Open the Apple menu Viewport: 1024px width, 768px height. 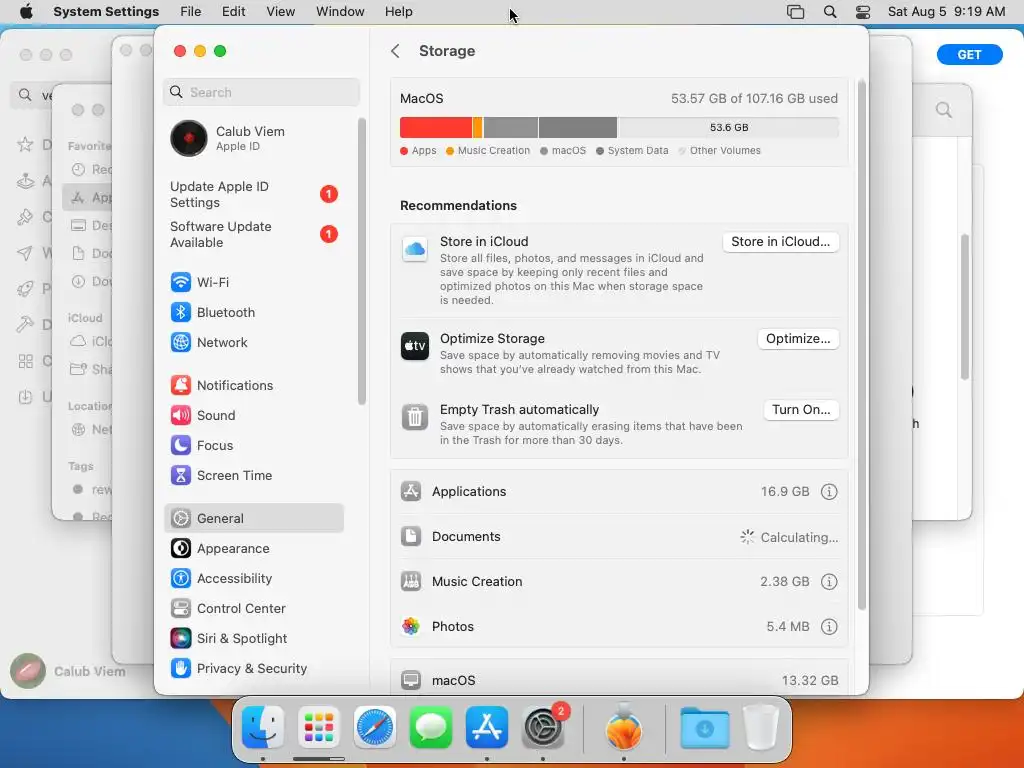(x=26, y=12)
